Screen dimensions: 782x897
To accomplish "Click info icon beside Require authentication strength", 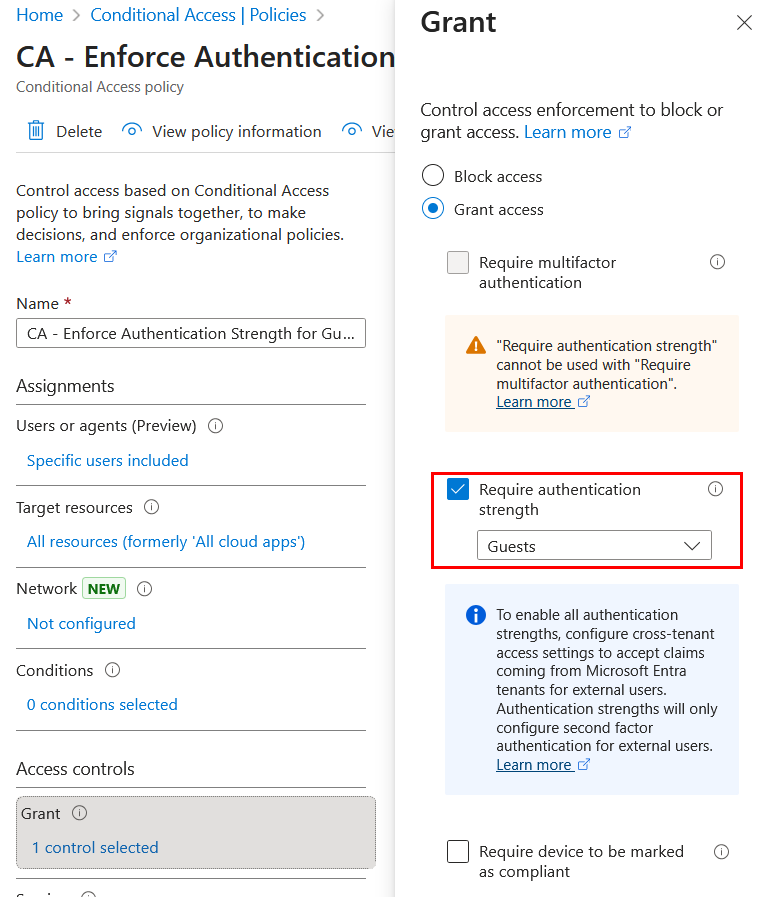I will (x=715, y=489).
